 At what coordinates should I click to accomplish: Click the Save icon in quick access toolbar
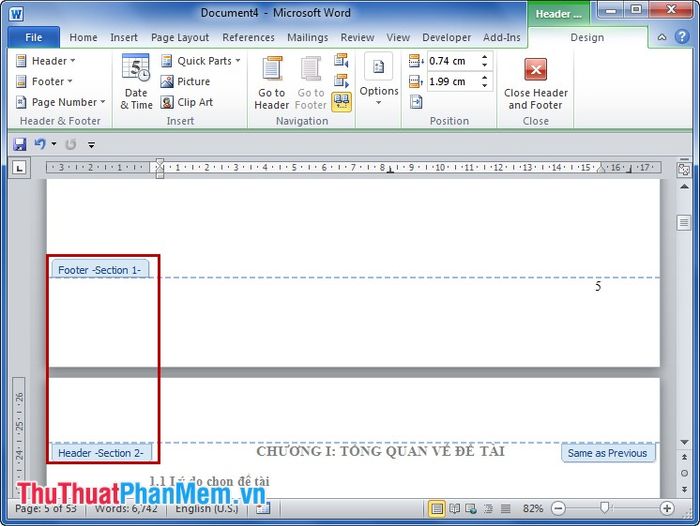(20, 144)
